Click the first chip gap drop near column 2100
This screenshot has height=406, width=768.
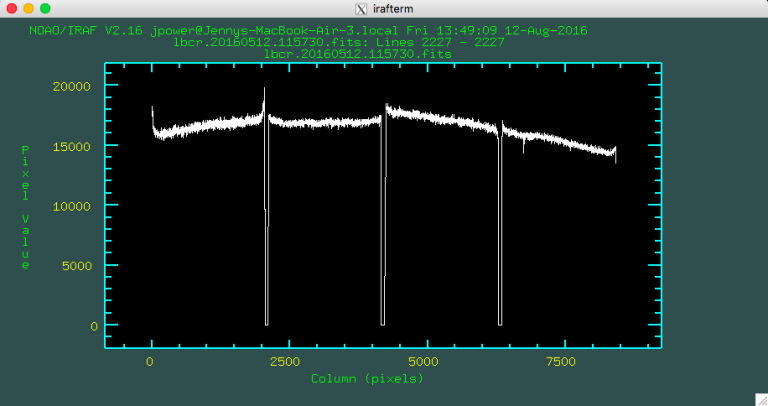[266, 220]
